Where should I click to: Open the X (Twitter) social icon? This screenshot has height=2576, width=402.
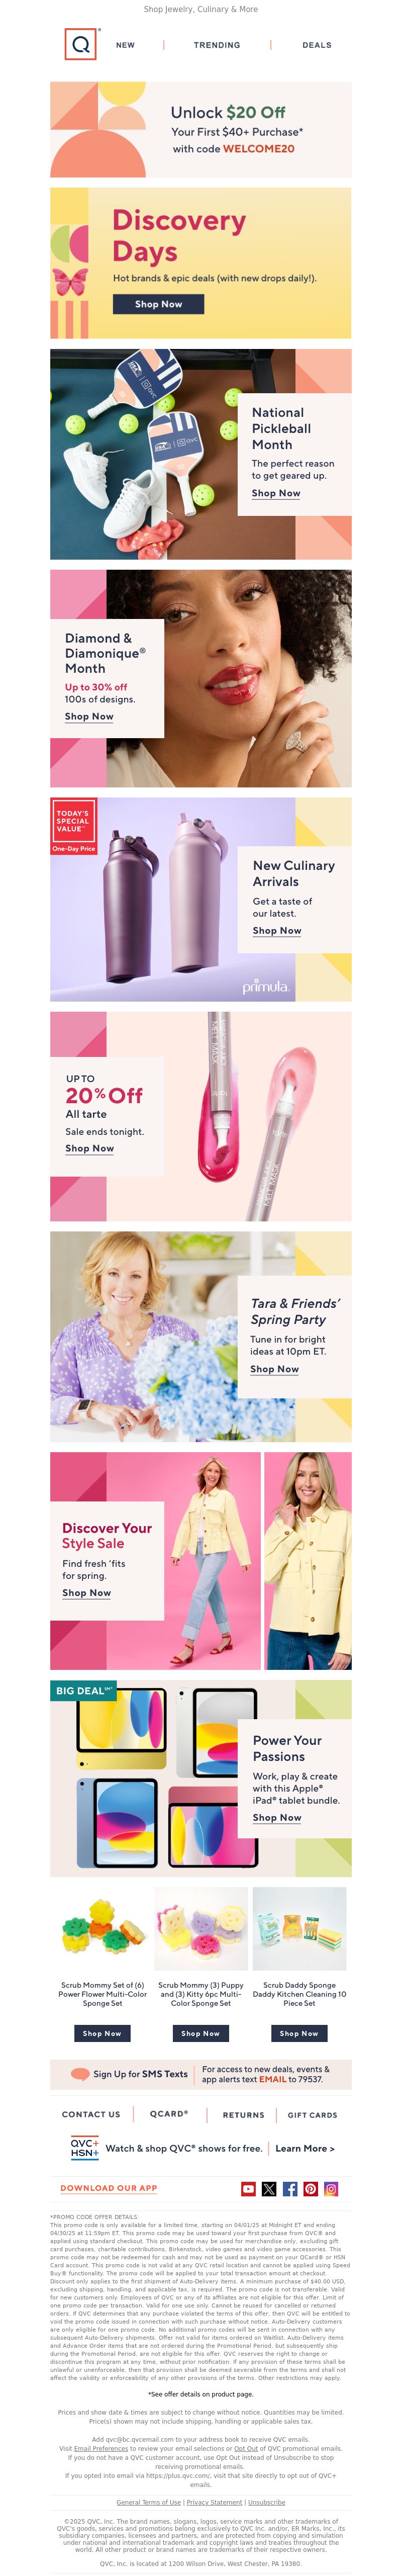(269, 2189)
